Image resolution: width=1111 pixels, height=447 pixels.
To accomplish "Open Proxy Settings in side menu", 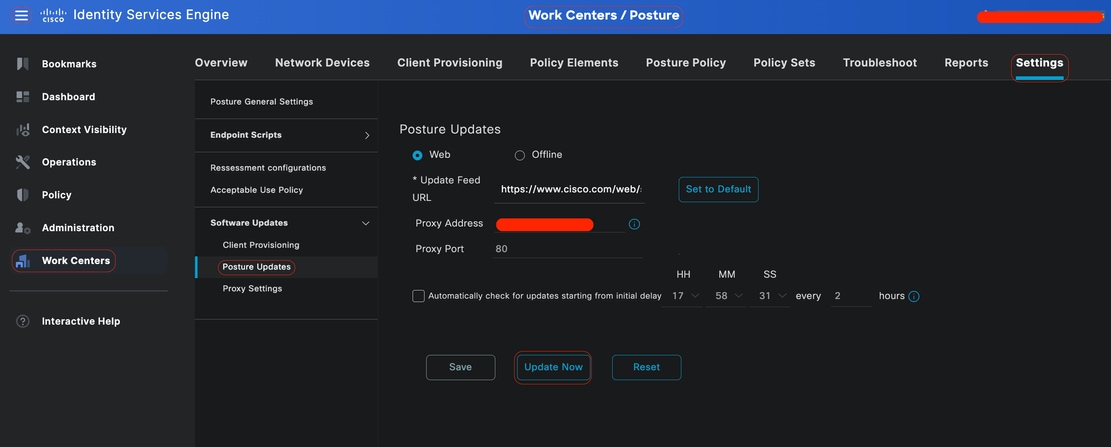I will [252, 289].
